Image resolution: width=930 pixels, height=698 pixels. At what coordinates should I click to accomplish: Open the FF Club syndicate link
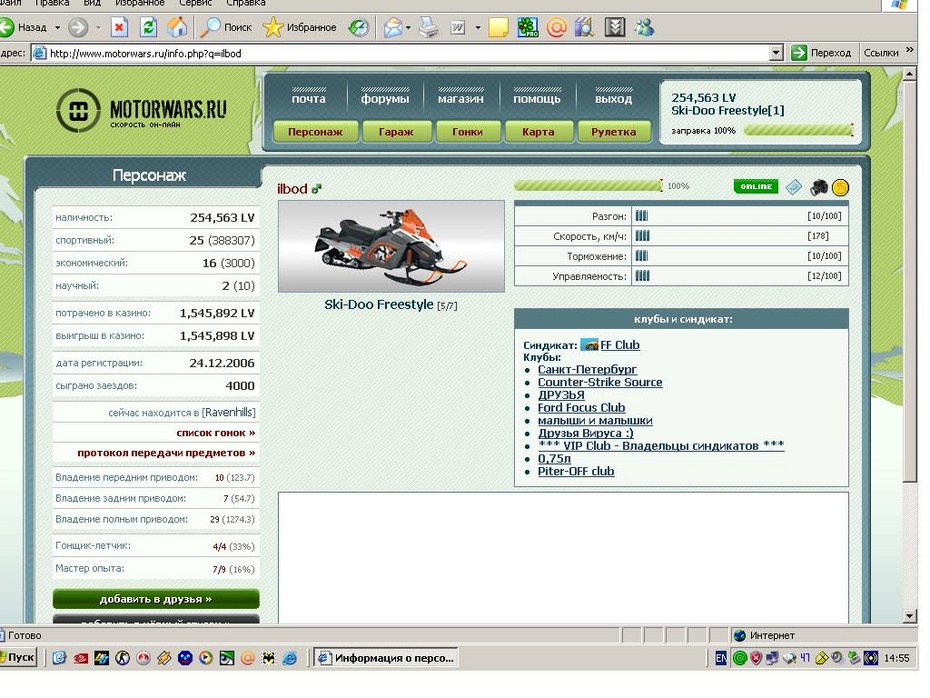(620, 345)
